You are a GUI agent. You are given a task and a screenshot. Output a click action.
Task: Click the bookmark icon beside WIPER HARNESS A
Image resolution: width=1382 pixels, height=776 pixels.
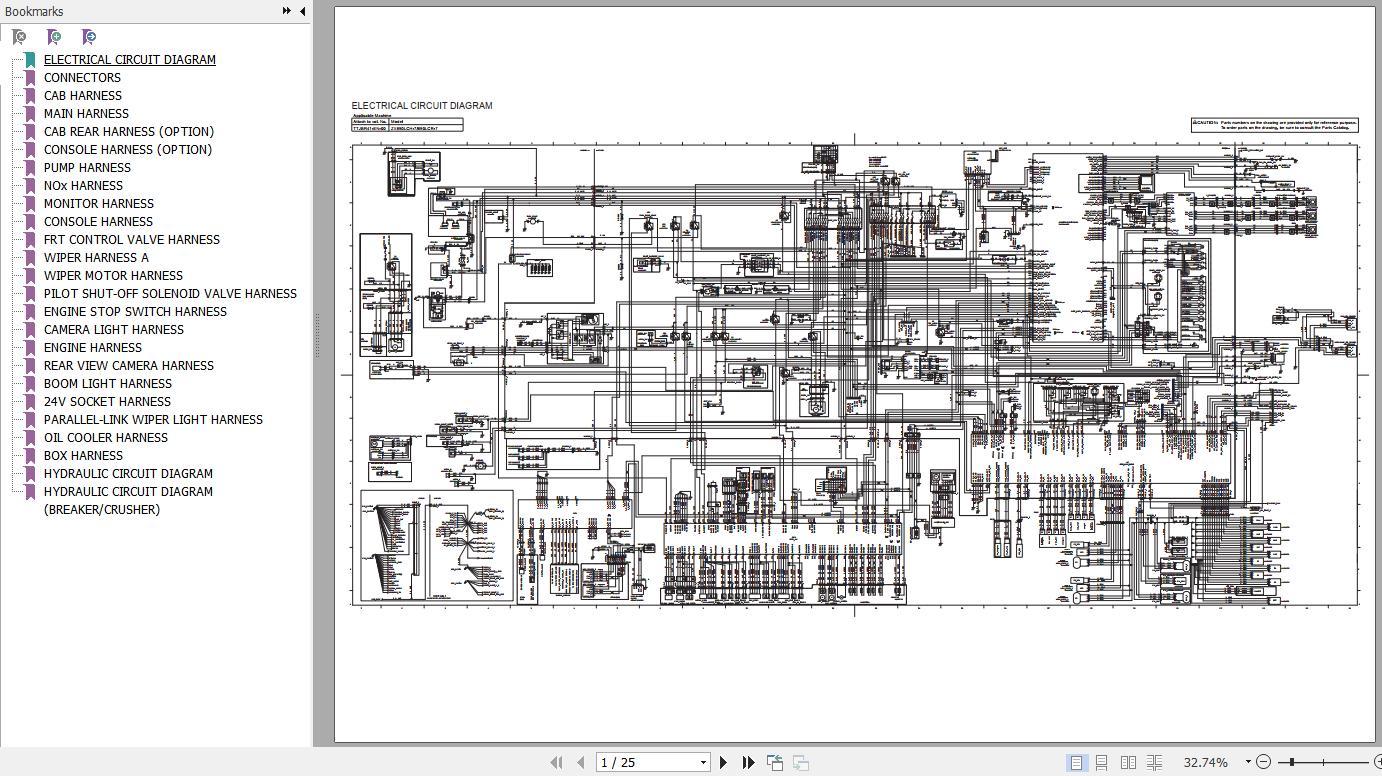[x=30, y=257]
